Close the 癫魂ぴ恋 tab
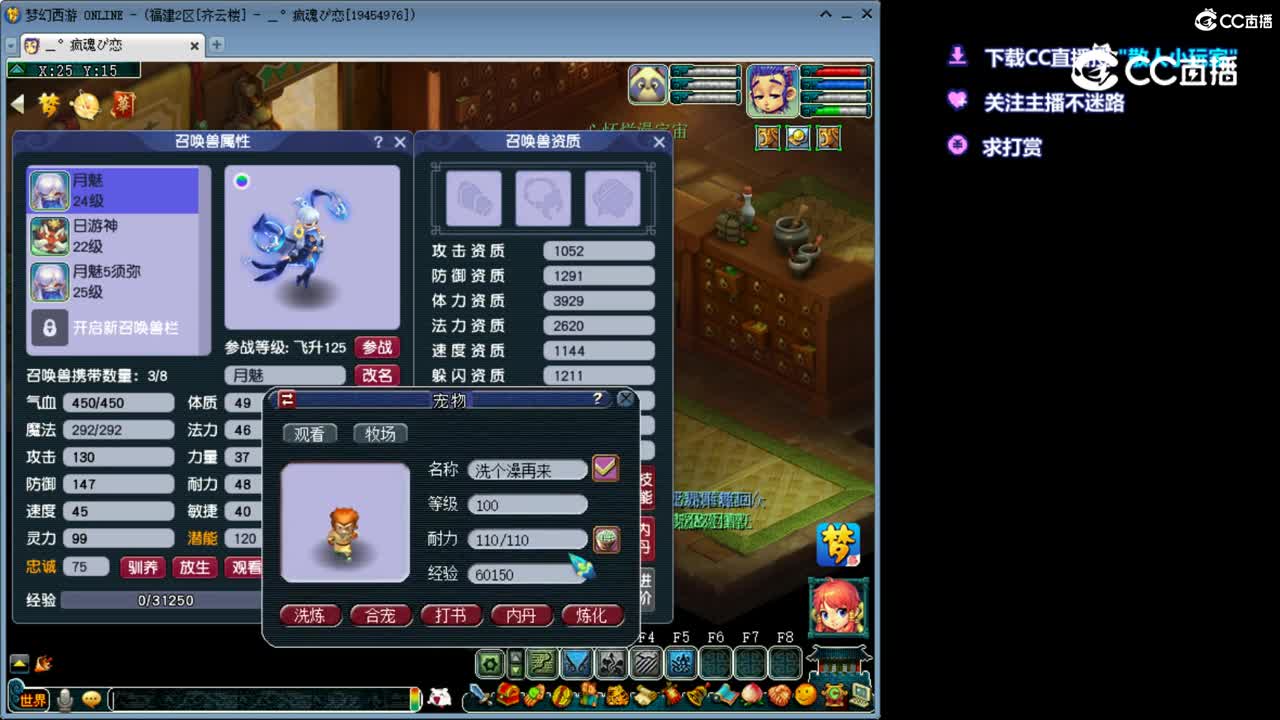Image resolution: width=1280 pixels, height=720 pixels. [x=194, y=46]
